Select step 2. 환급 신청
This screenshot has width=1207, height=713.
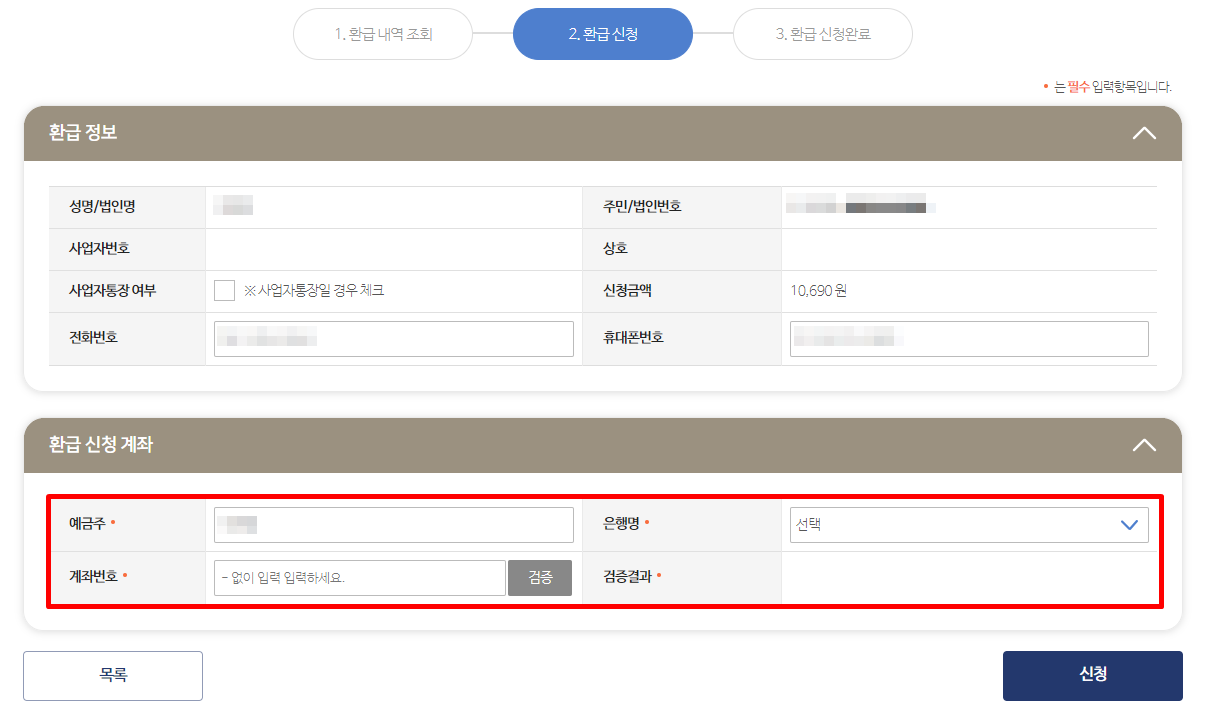(x=603, y=34)
